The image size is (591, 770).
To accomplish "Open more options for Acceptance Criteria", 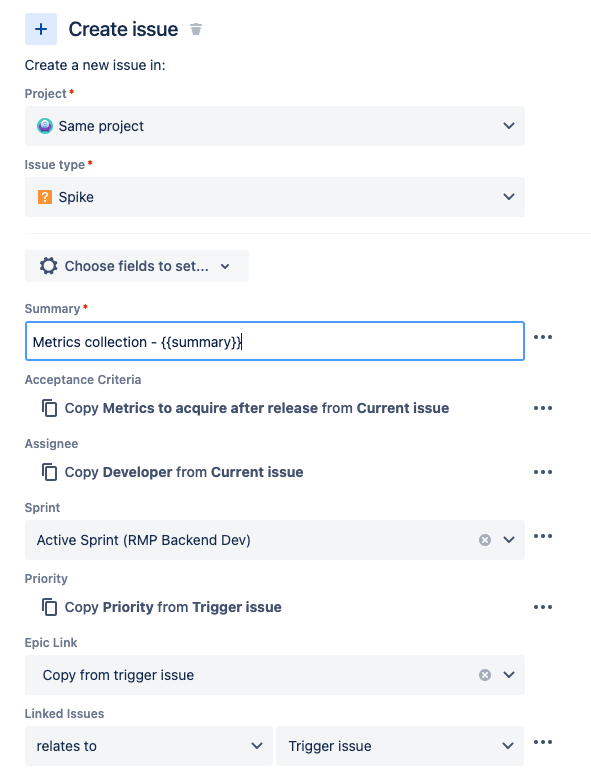I will 543,408.
